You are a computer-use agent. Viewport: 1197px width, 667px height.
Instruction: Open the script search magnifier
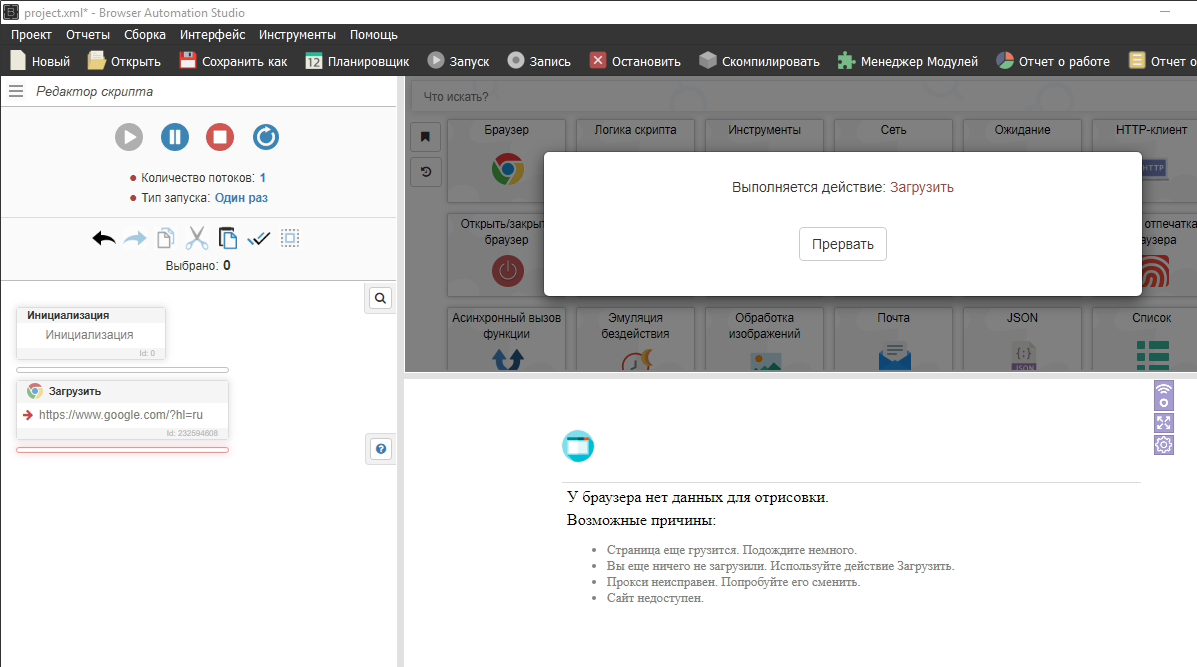click(380, 298)
